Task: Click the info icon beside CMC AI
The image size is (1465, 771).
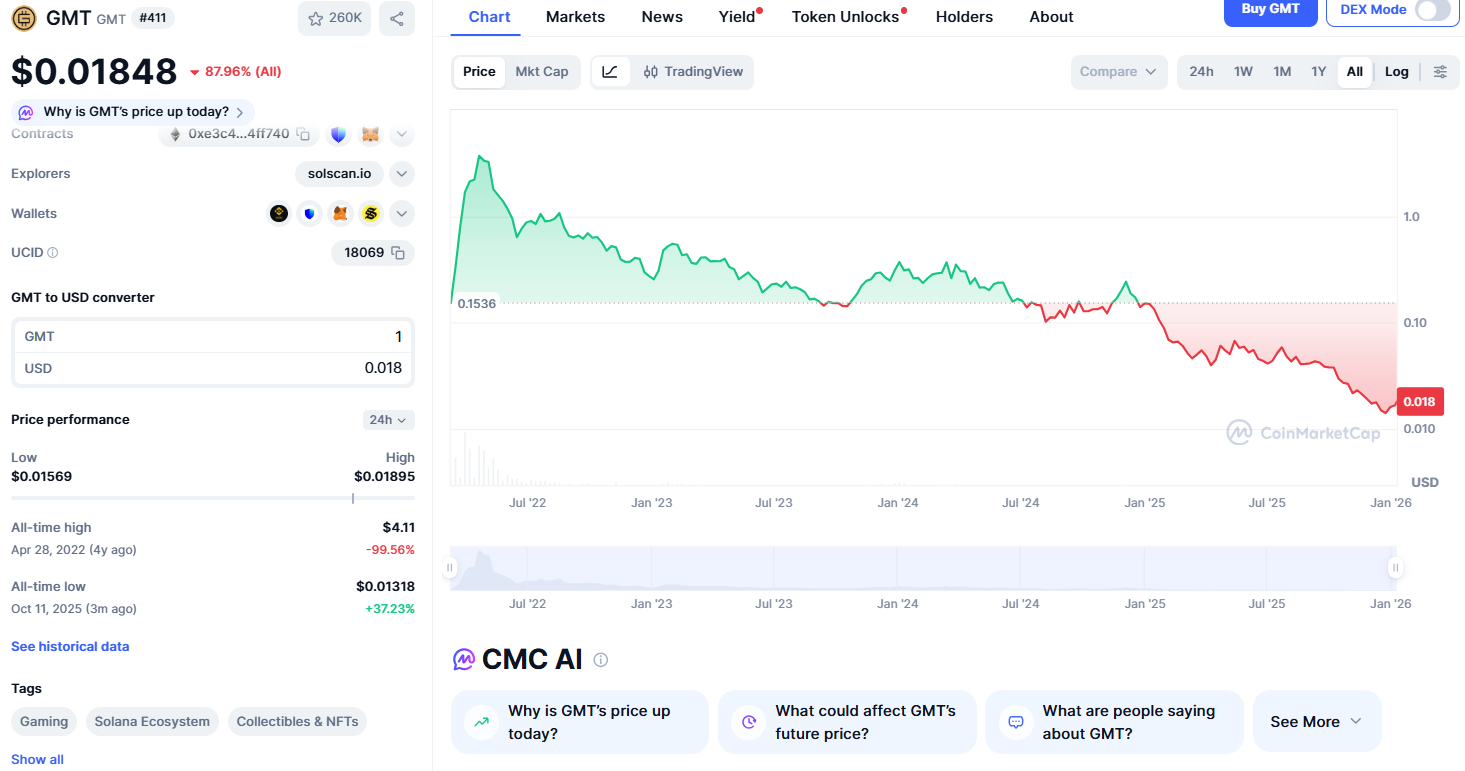Action: [600, 660]
